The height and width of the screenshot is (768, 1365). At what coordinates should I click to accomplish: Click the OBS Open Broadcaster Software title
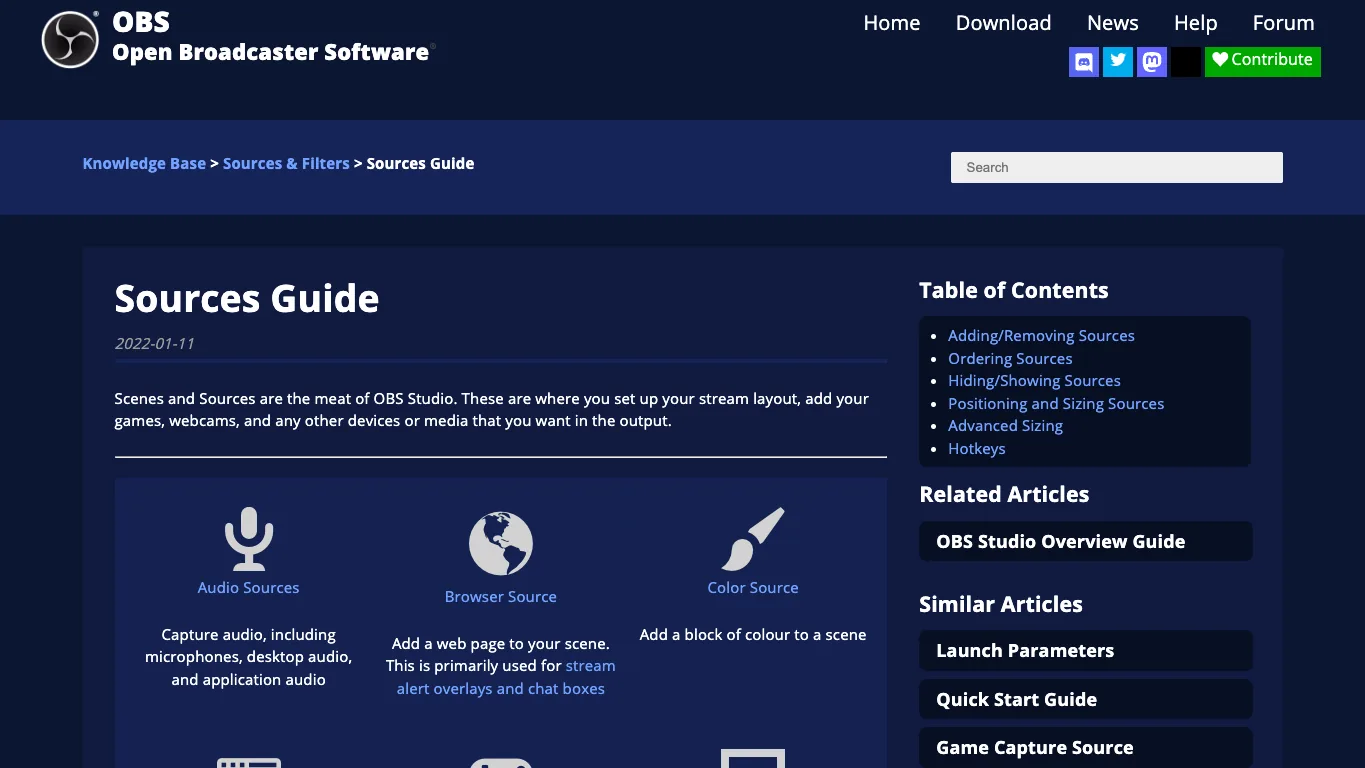point(274,38)
